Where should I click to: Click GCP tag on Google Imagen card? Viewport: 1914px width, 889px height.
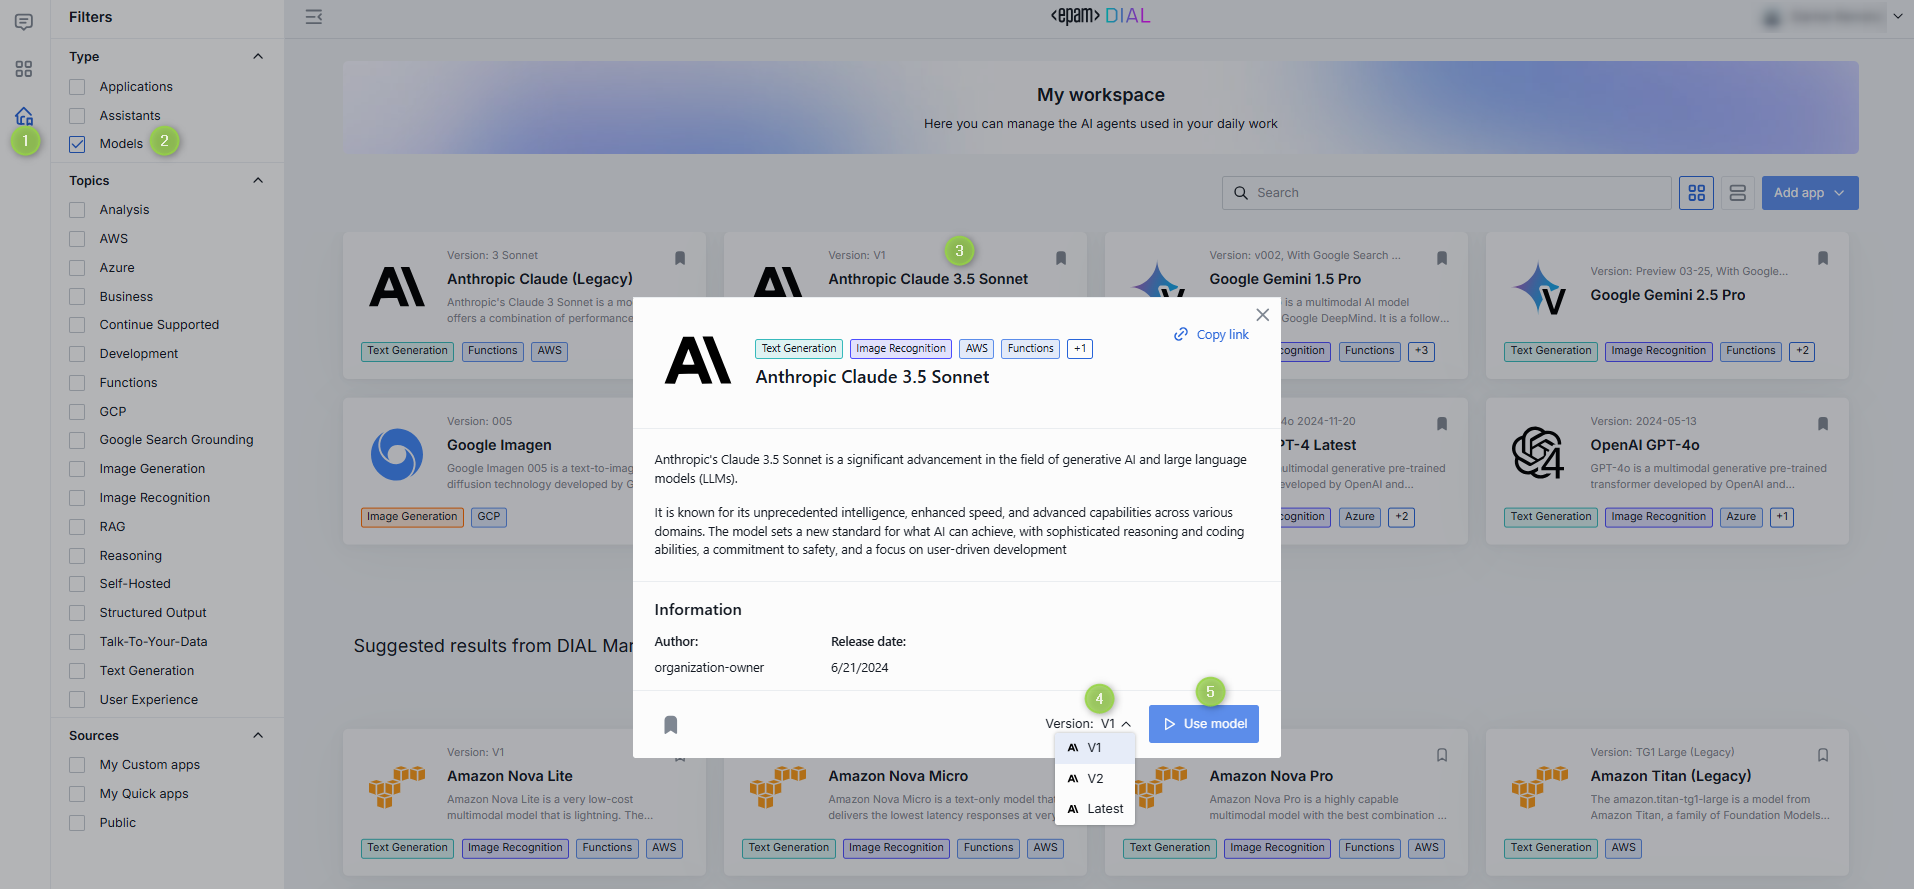point(489,517)
